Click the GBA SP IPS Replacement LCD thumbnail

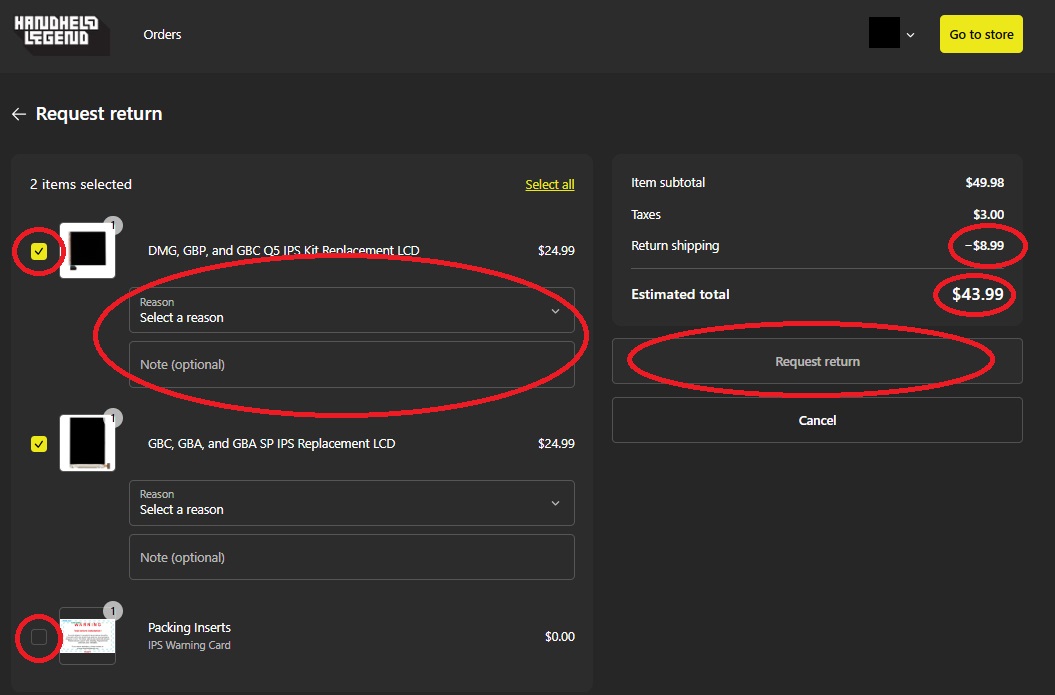point(87,443)
